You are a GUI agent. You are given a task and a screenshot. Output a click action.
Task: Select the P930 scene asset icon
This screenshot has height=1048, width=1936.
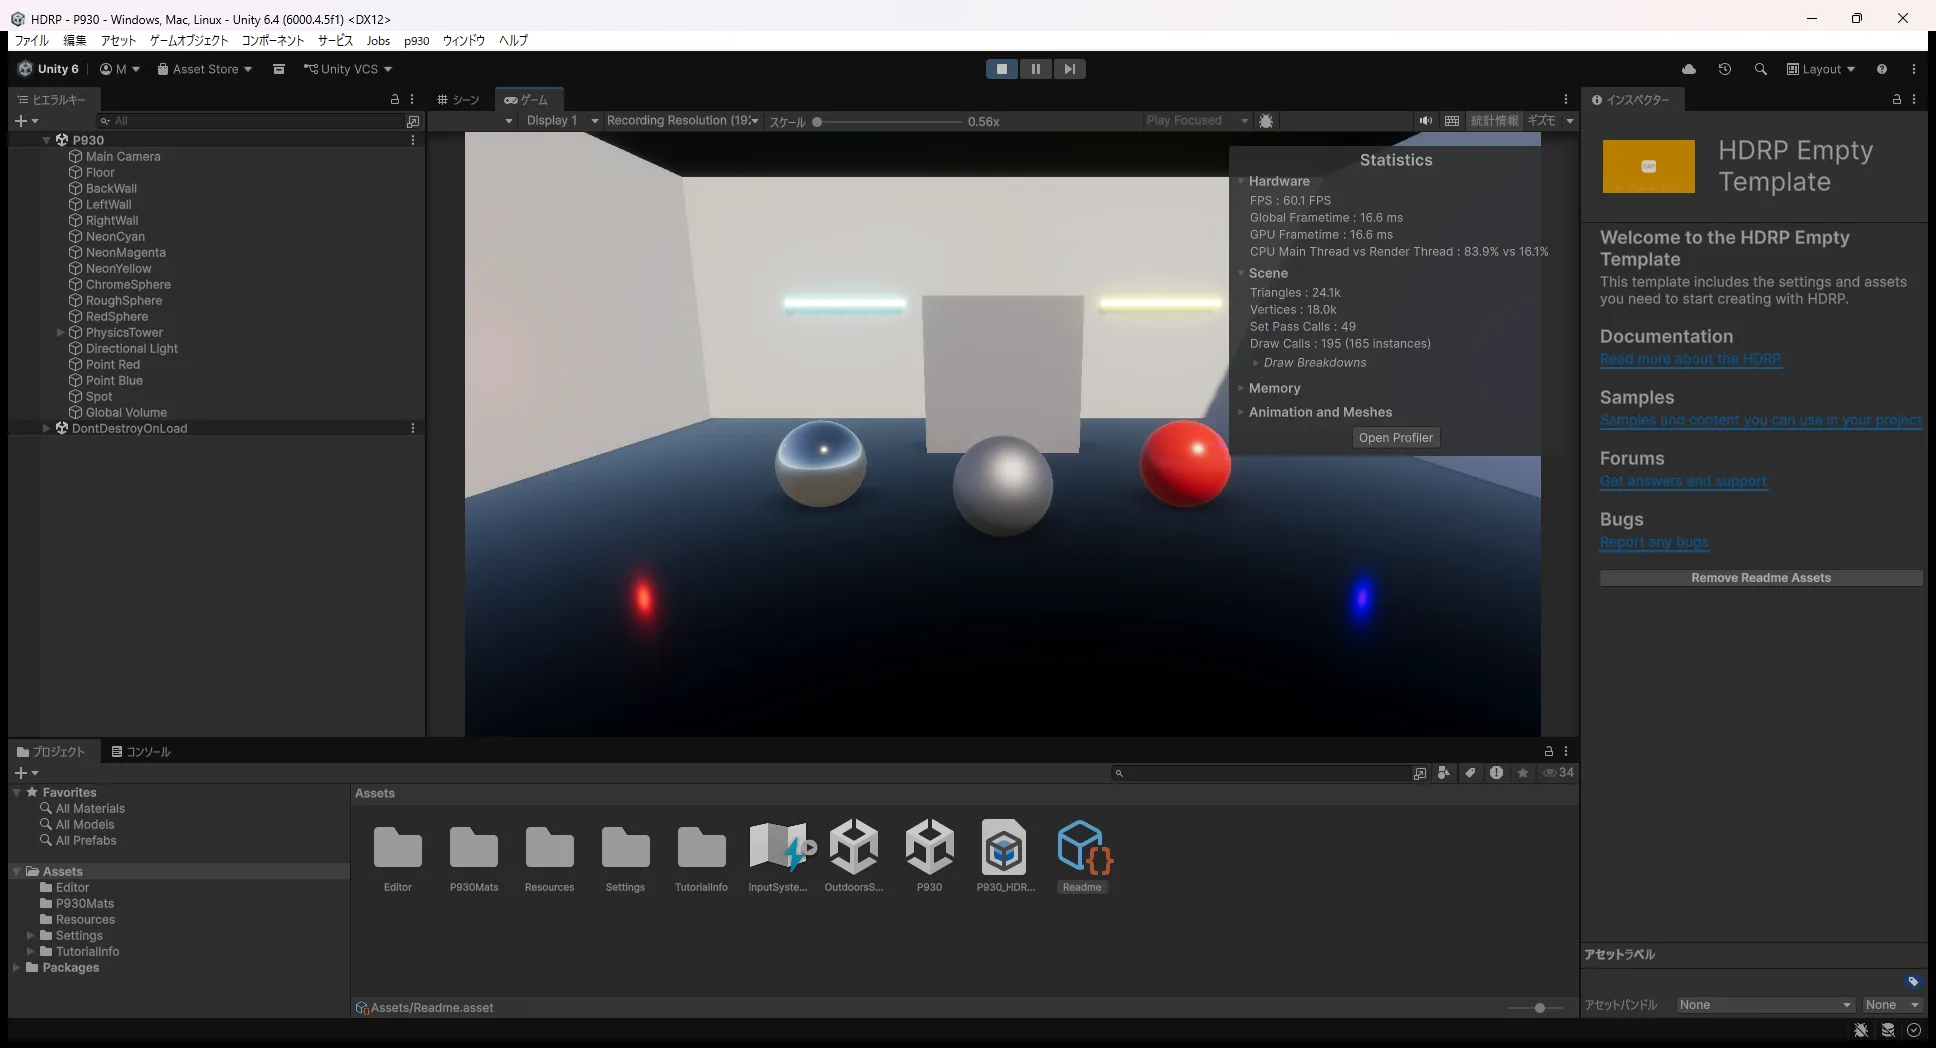[930, 848]
